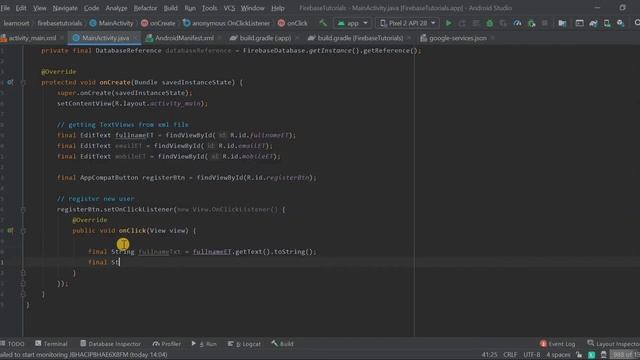The width and height of the screenshot is (640, 360).
Task: Open the Layout Inspector panel
Action: (613, 344)
